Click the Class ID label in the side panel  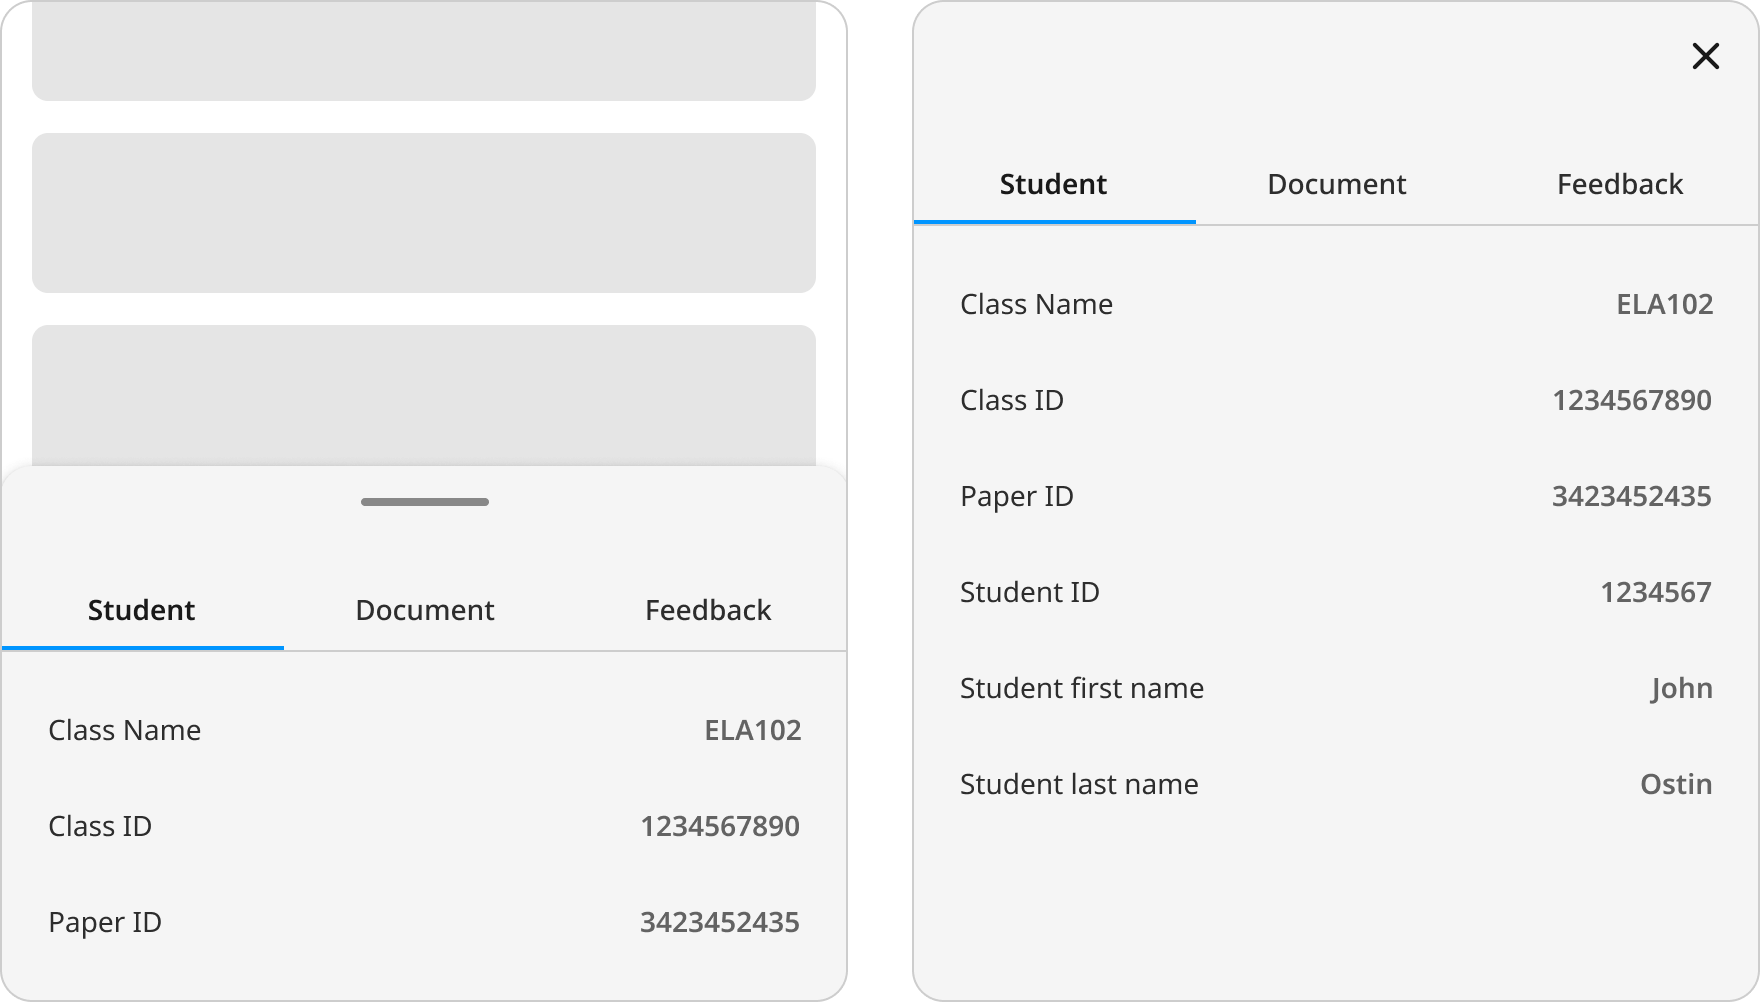[1012, 400]
